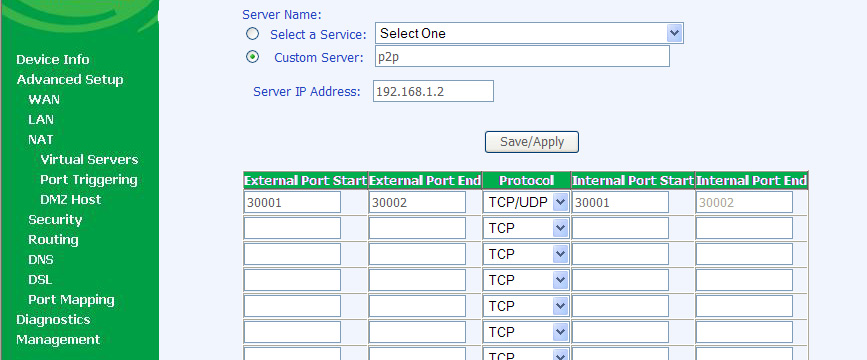Open Device Info in the sidebar
This screenshot has height=360, width=867.
point(53,60)
